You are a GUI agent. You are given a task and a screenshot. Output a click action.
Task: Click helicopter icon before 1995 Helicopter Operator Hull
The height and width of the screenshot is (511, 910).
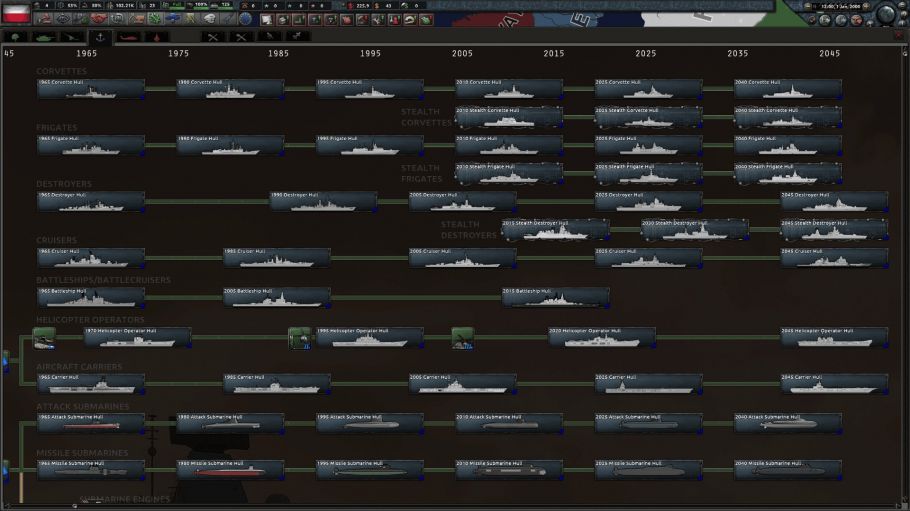click(299, 338)
